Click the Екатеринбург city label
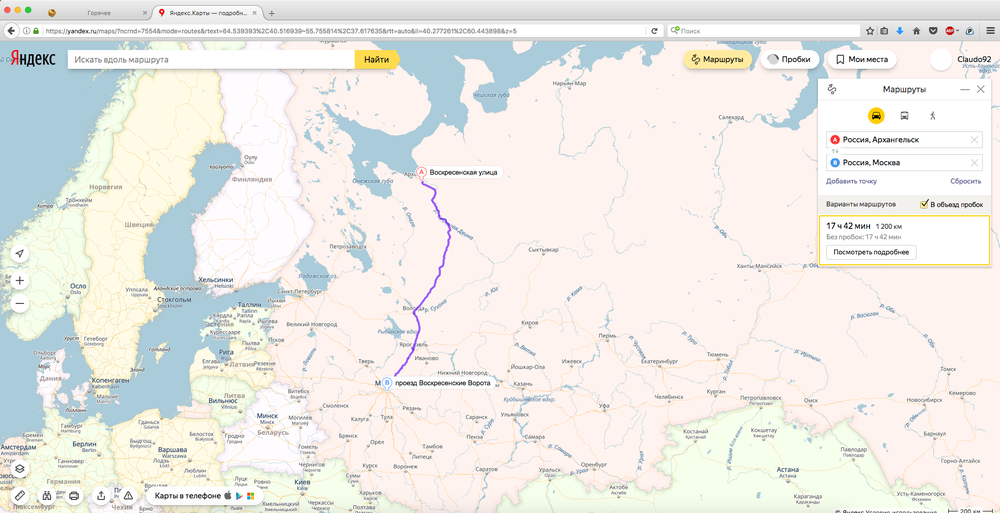The height and width of the screenshot is (513, 1000). 657,362
